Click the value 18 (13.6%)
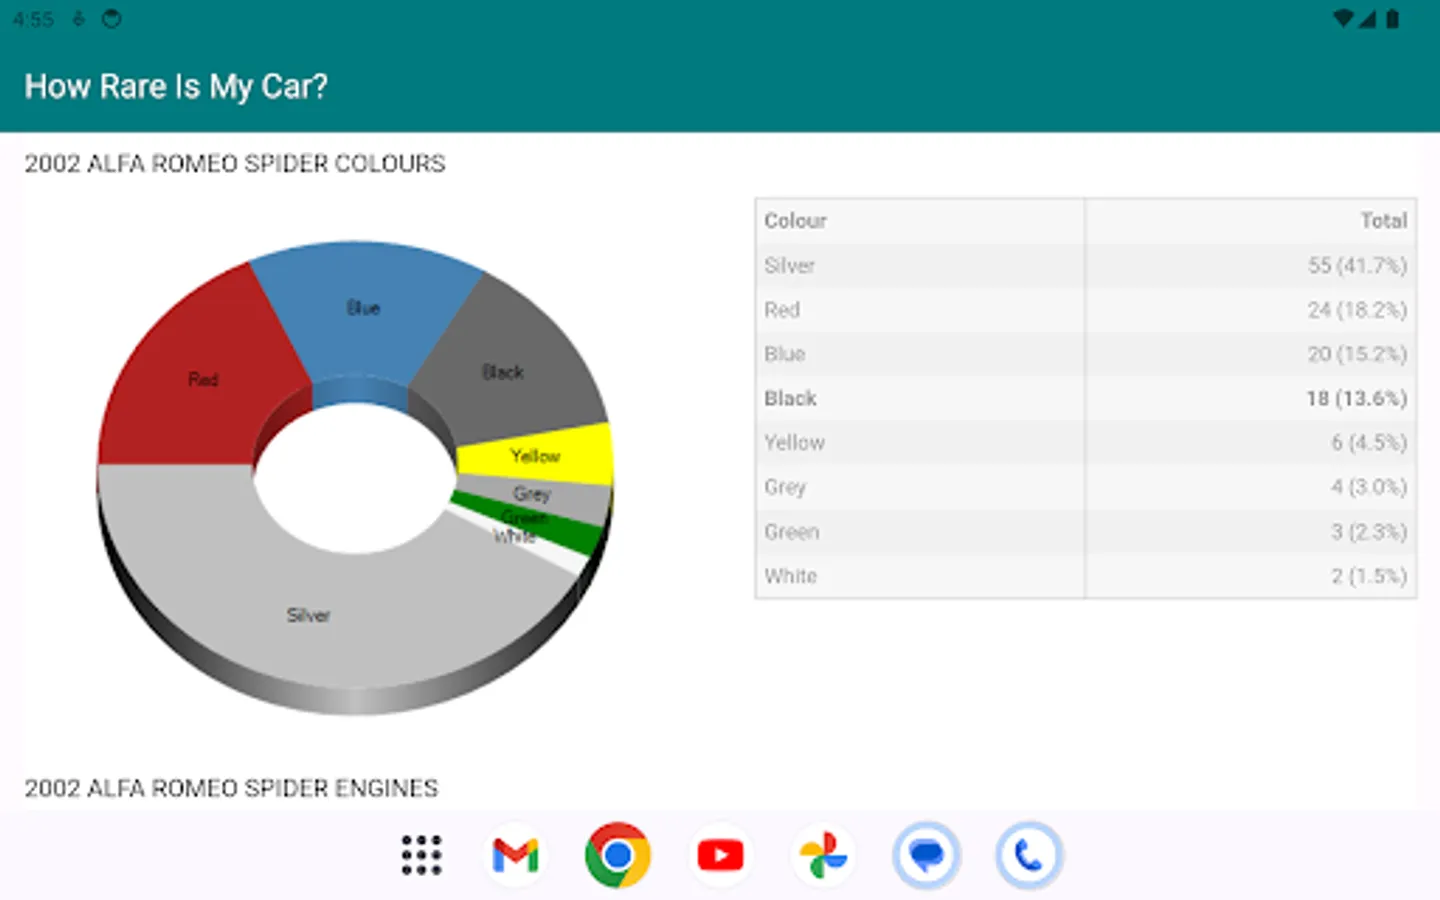The height and width of the screenshot is (900, 1440). point(1357,398)
